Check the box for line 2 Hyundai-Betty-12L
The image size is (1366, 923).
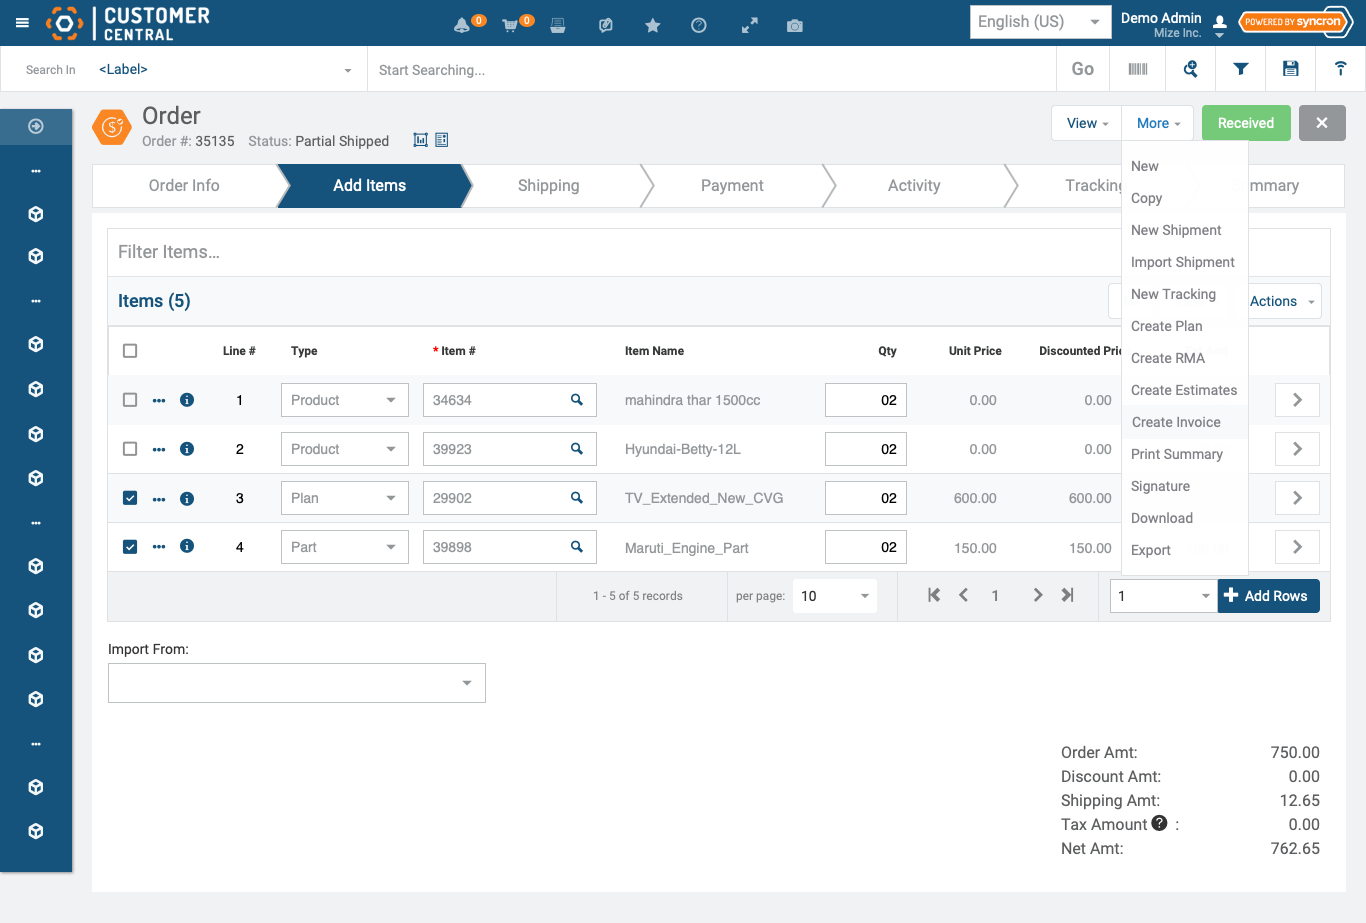coord(130,449)
